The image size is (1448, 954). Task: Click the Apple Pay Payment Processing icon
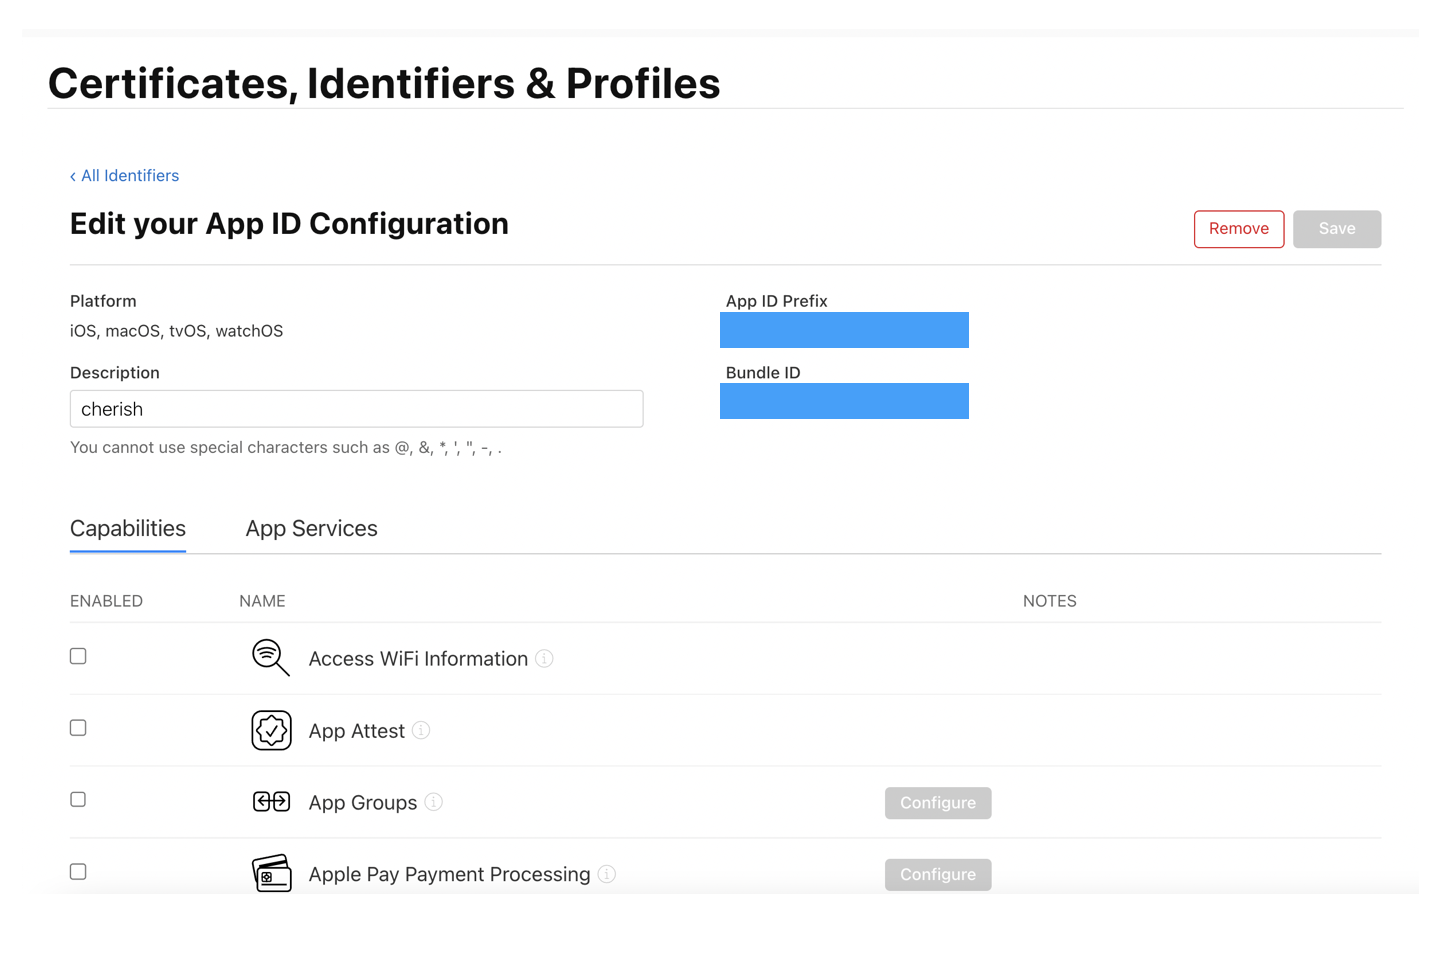tap(271, 874)
